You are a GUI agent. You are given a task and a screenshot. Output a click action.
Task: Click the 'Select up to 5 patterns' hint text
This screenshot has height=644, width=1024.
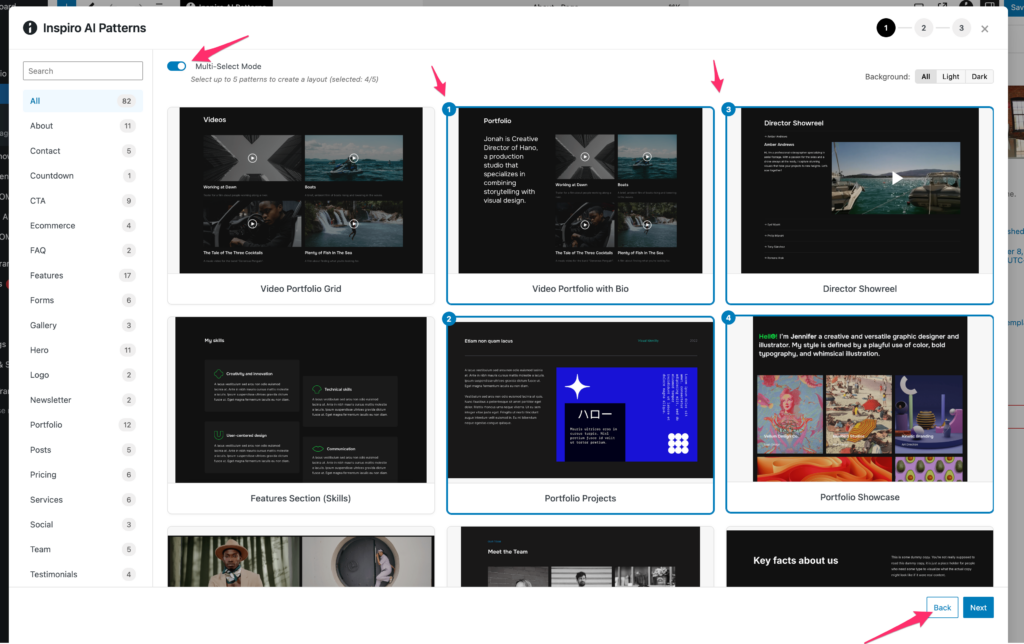click(284, 80)
